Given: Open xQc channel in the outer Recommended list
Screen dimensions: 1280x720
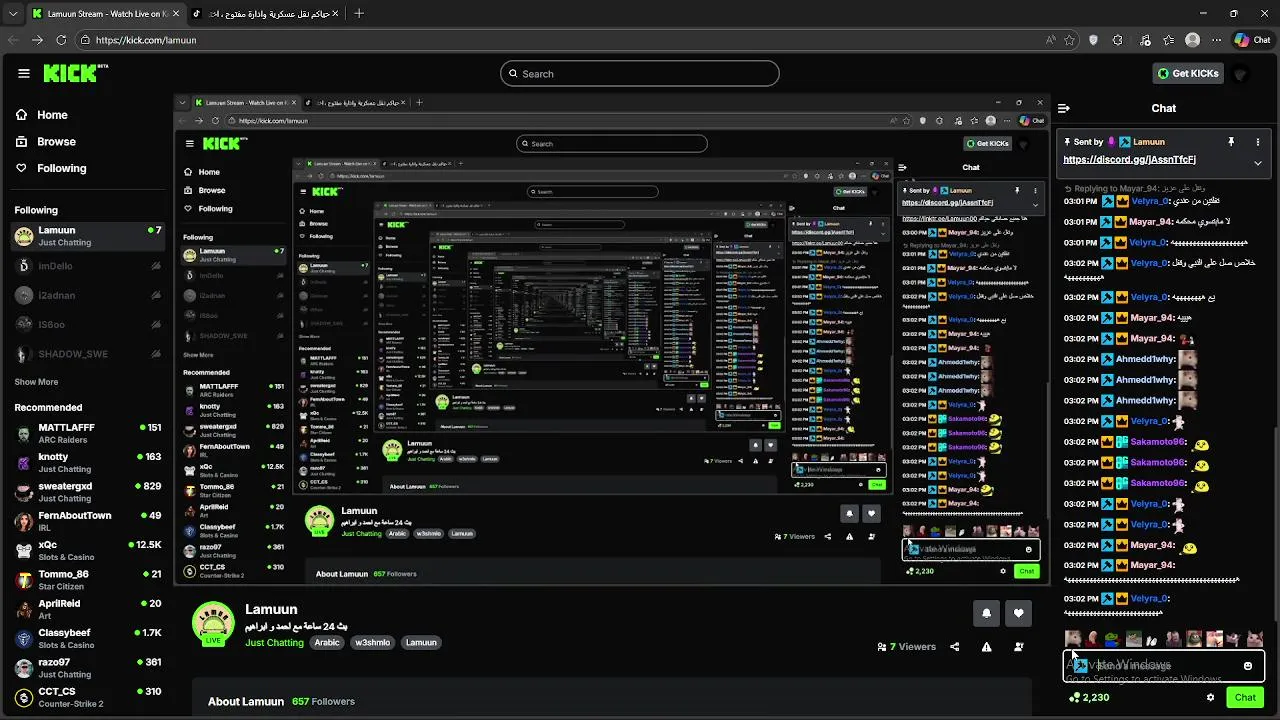Looking at the screenshot, I should click(x=88, y=550).
